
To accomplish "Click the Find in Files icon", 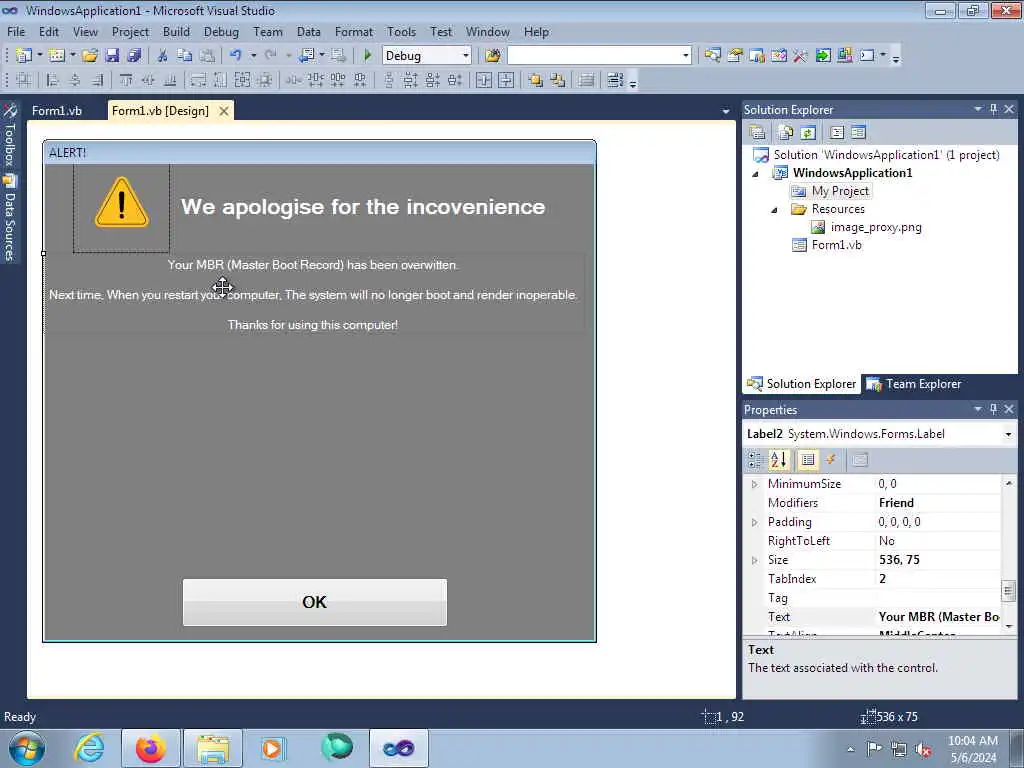I will [x=493, y=56].
